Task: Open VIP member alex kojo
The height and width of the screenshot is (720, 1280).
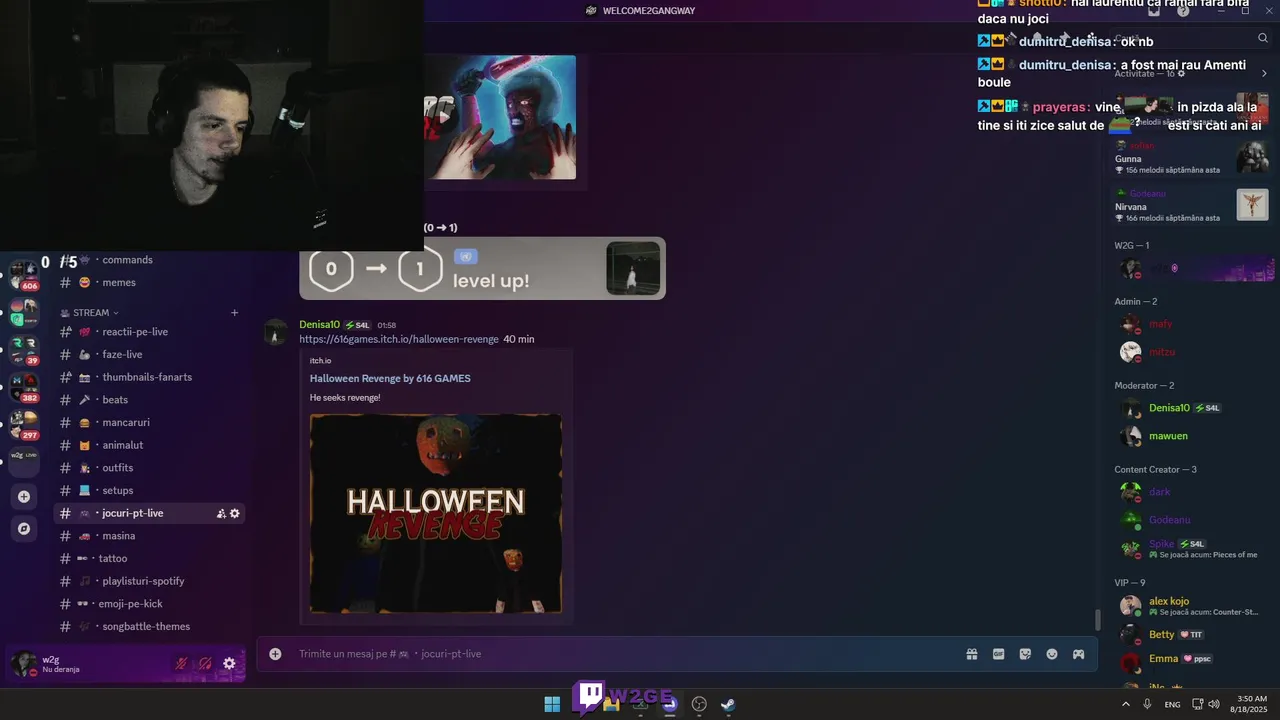Action: pyautogui.click(x=1191, y=606)
